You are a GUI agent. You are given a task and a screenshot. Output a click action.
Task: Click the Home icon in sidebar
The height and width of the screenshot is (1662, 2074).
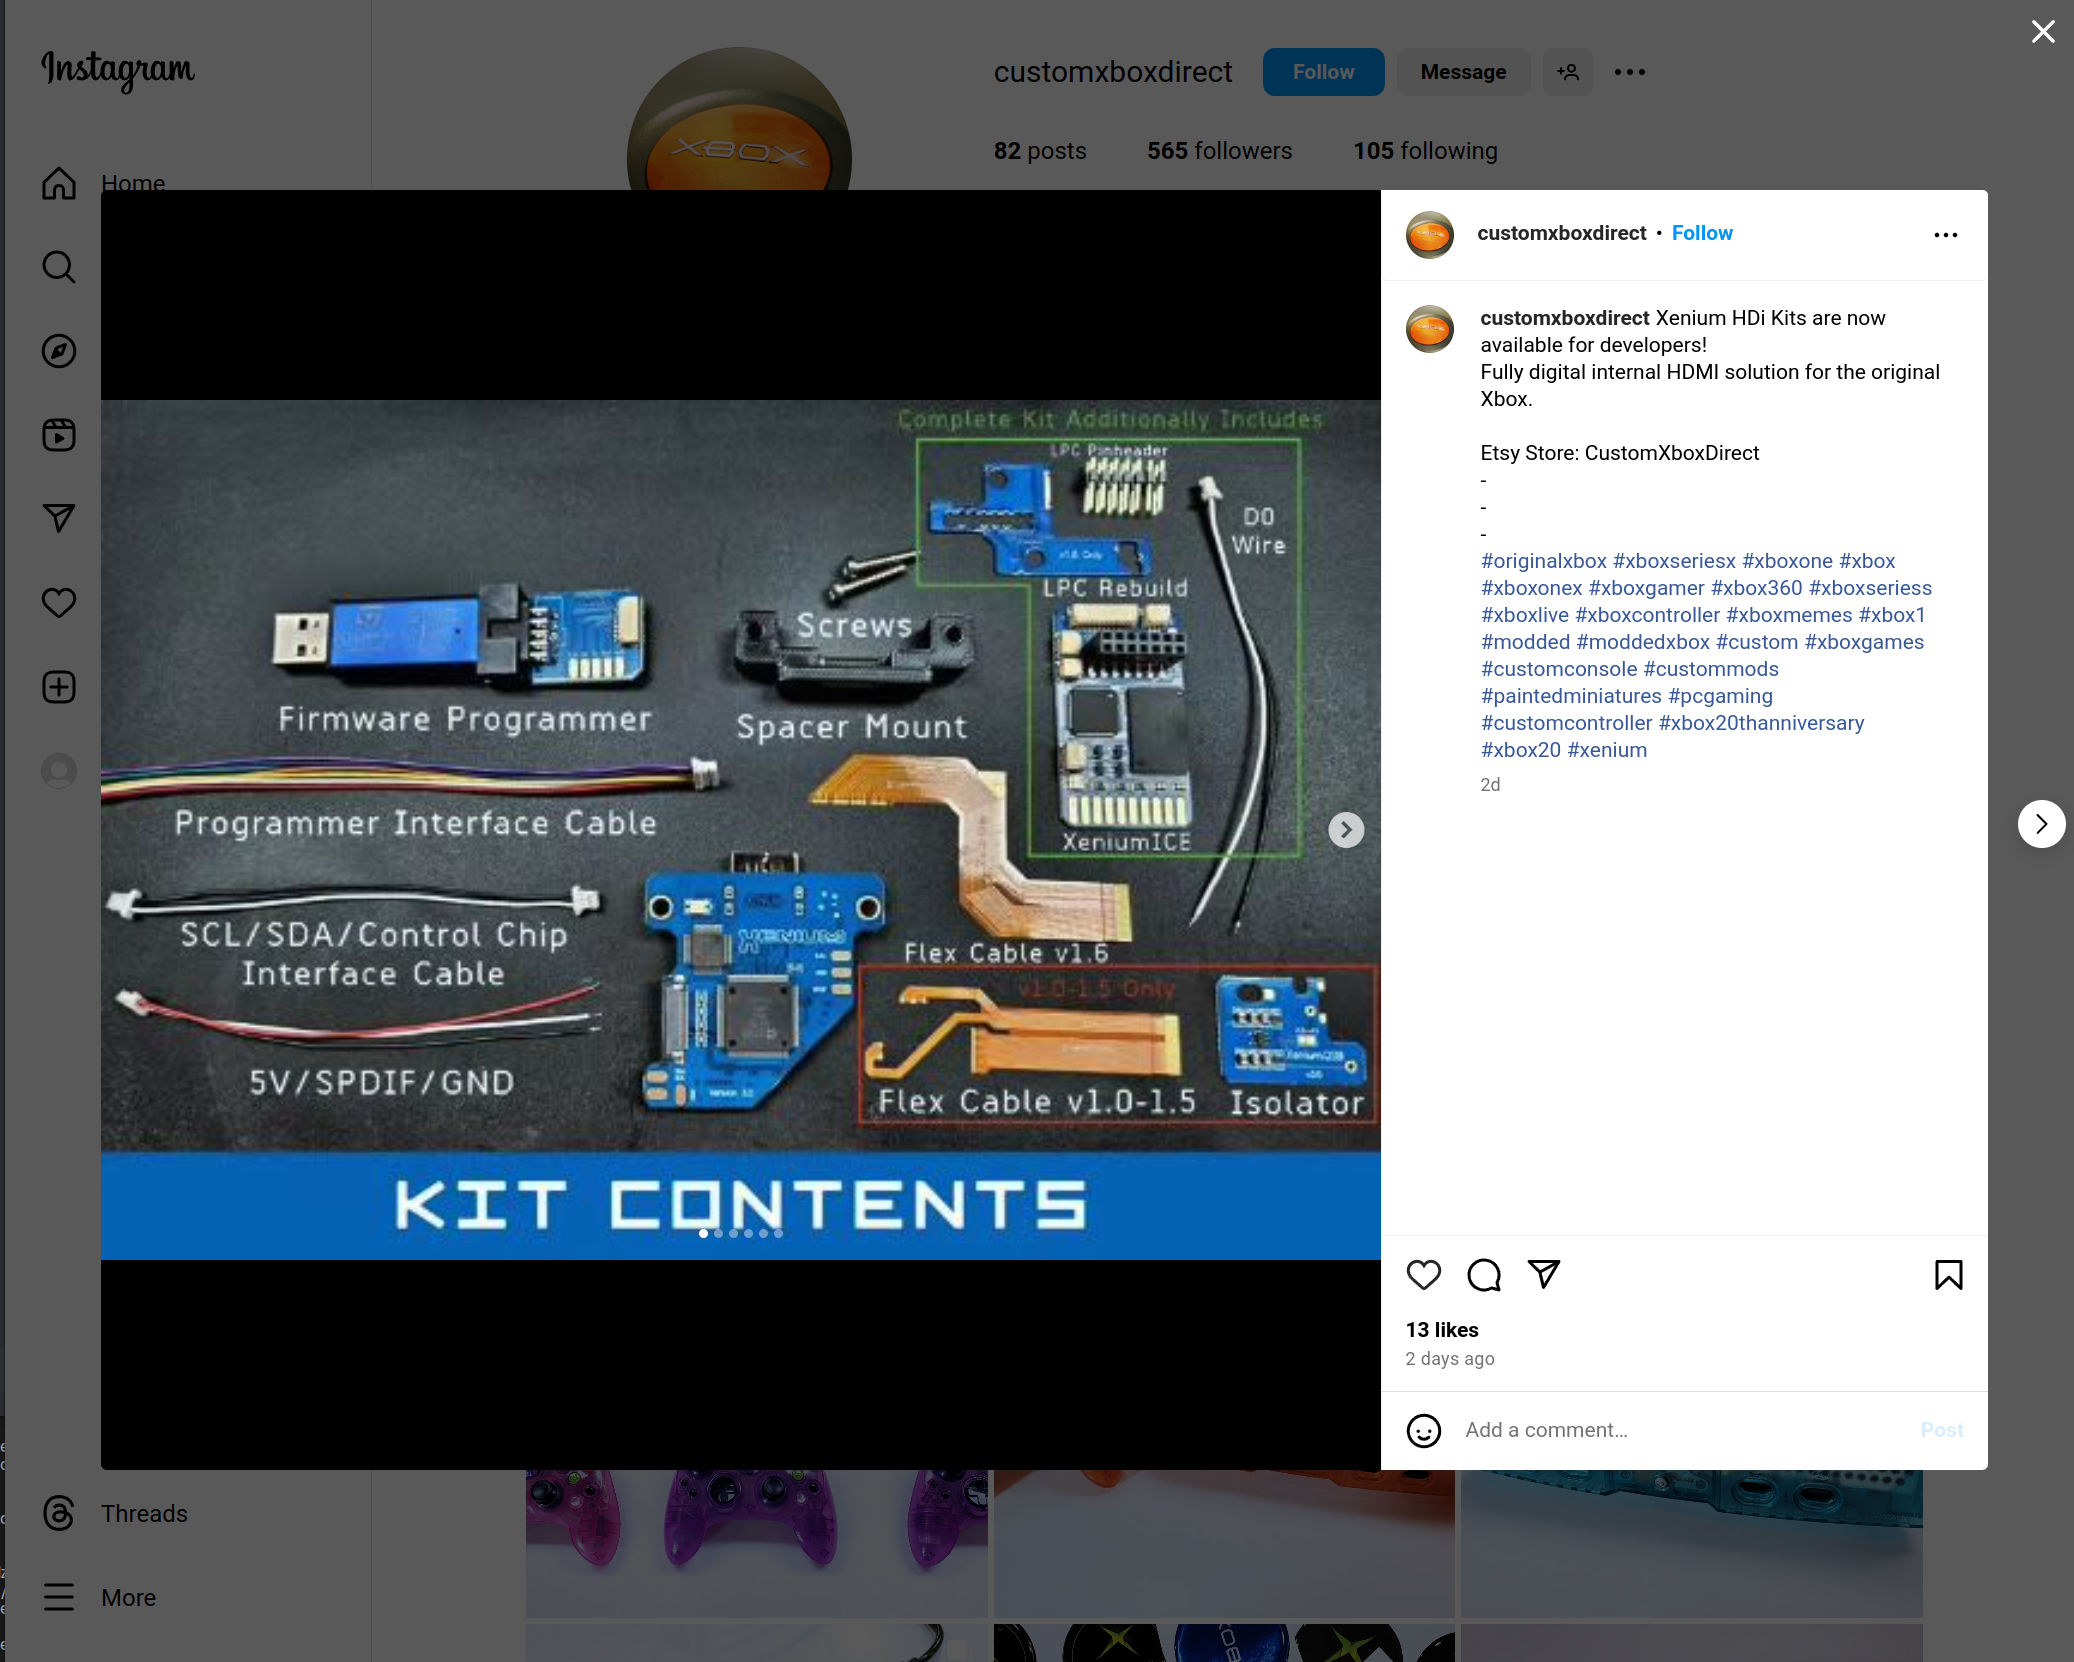(x=59, y=183)
